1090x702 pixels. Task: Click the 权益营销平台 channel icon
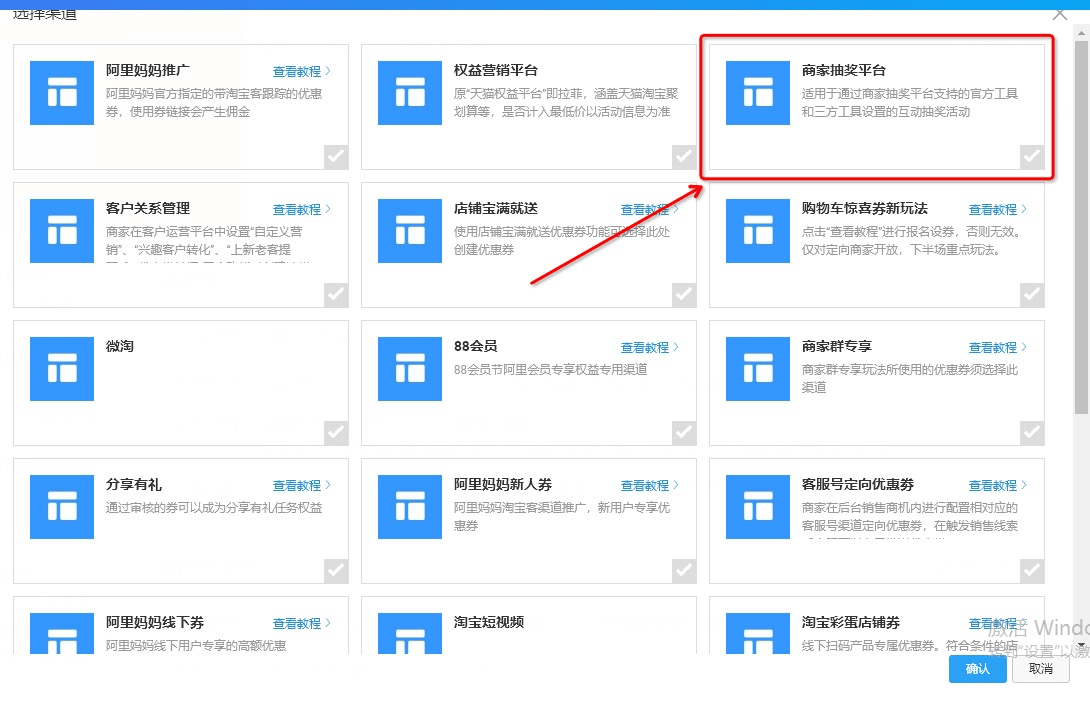click(x=410, y=92)
